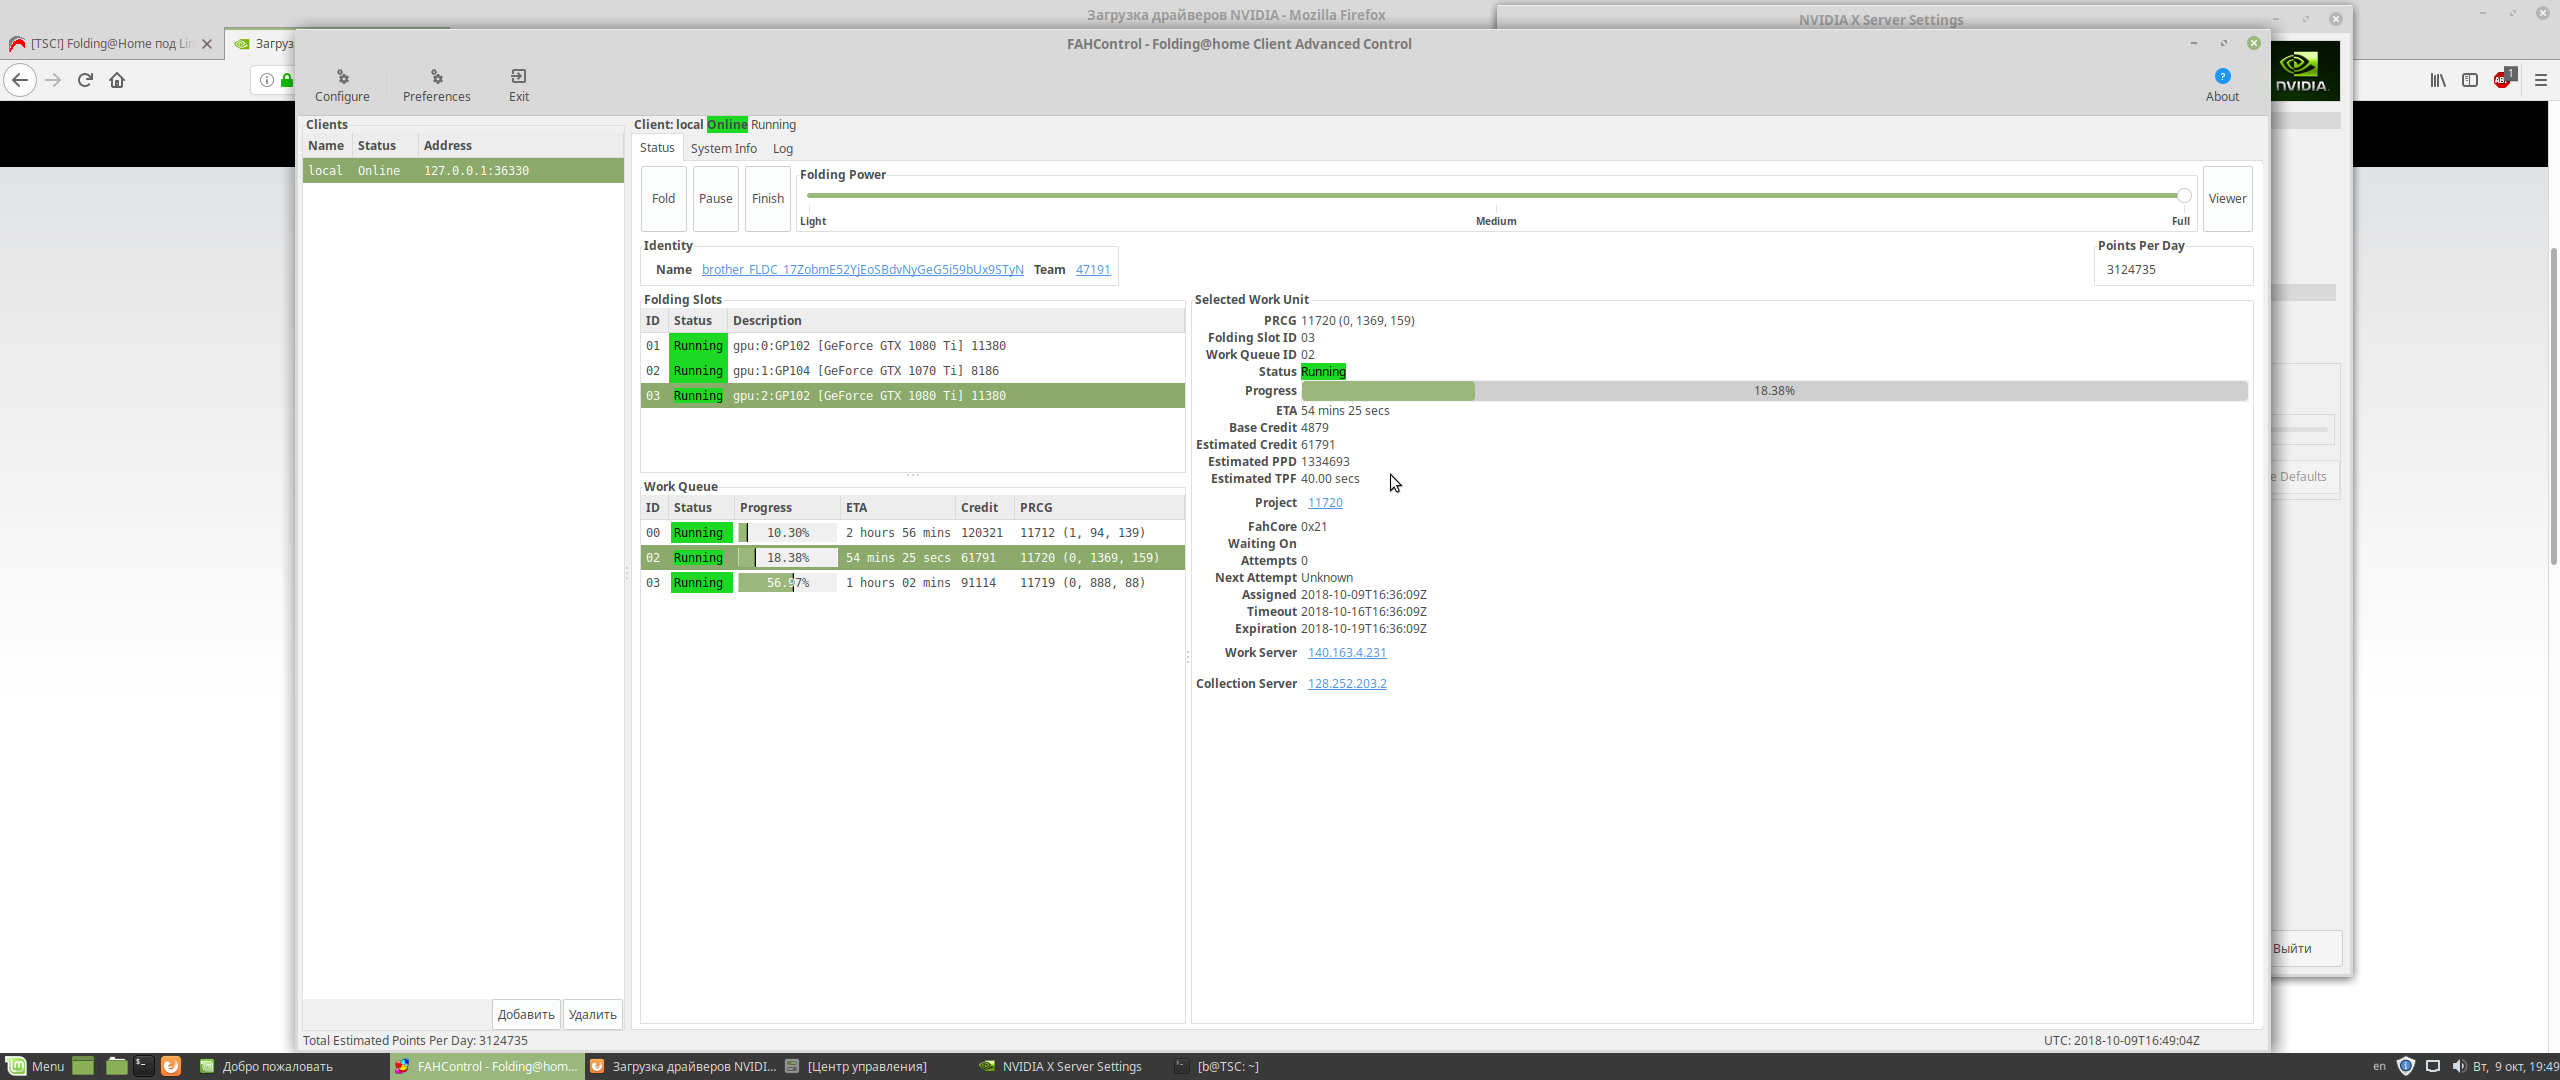Click Firefox home icon

pyautogui.click(x=117, y=80)
